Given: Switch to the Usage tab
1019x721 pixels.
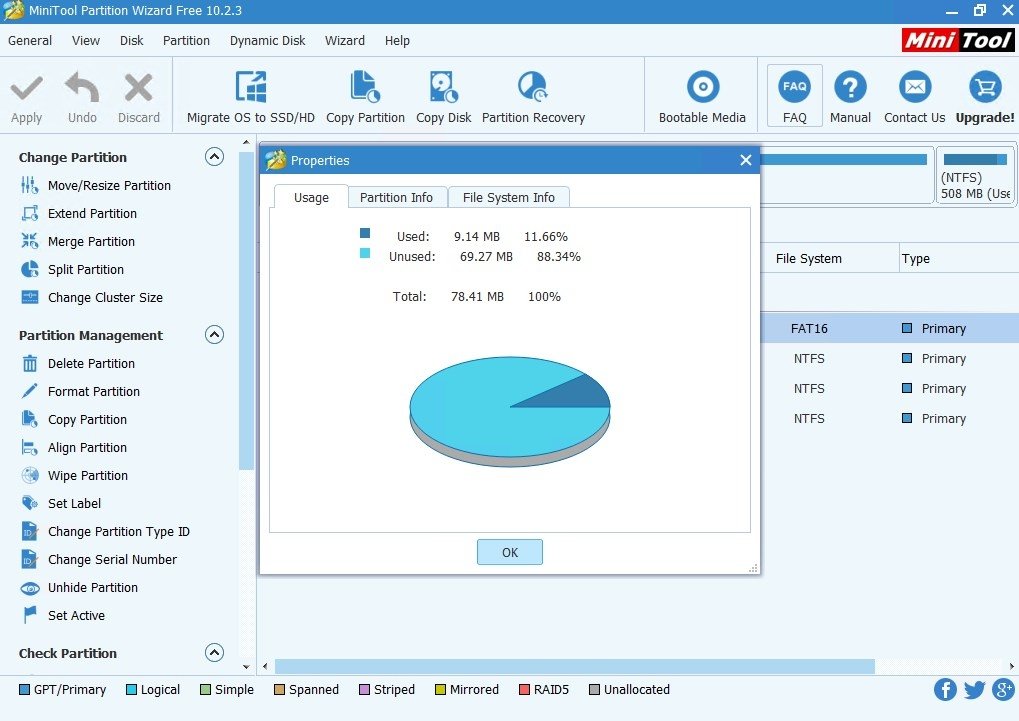Looking at the screenshot, I should pyautogui.click(x=311, y=197).
